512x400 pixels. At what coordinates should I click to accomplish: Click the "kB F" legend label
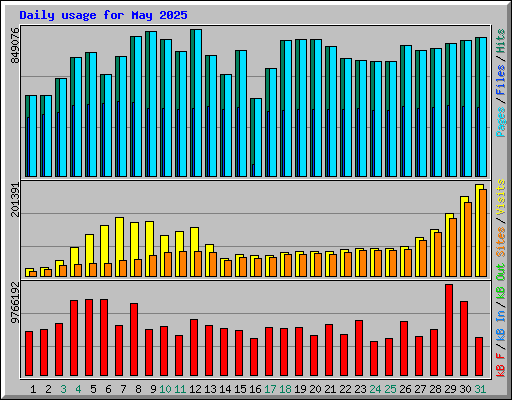click(501, 365)
